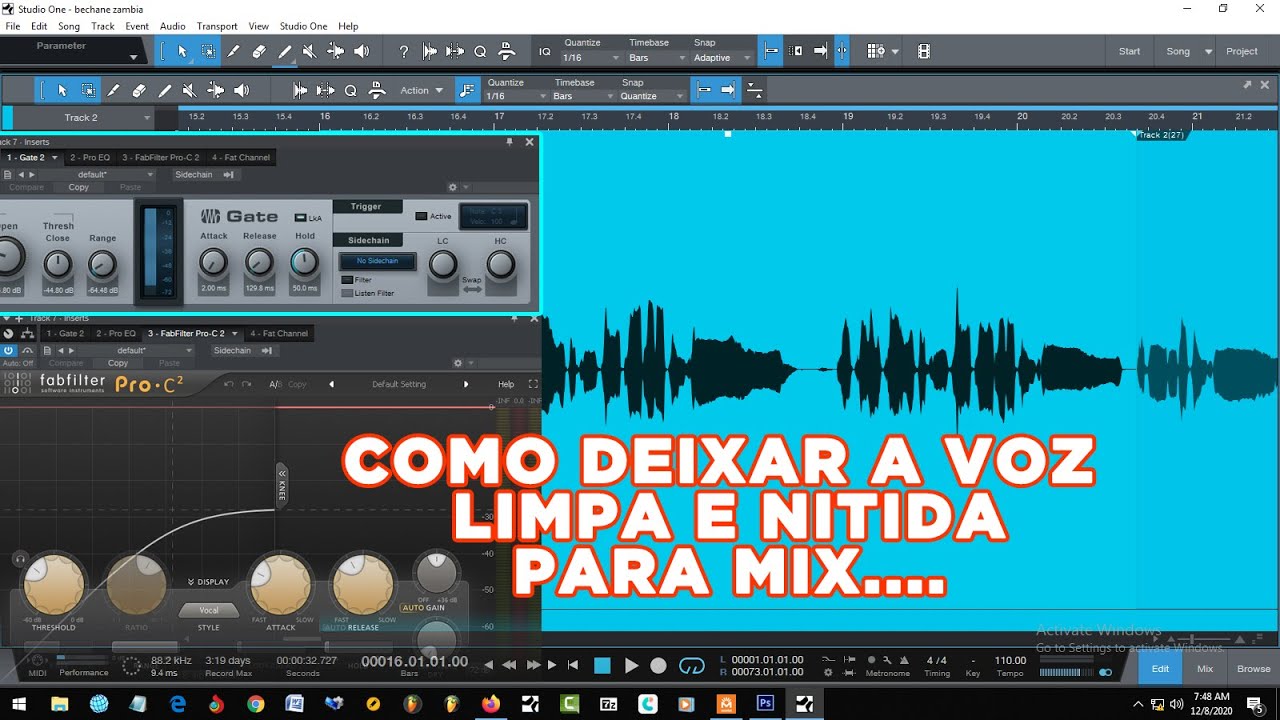
Task: Select the Bend tool in main toolbar
Action: 336,51
